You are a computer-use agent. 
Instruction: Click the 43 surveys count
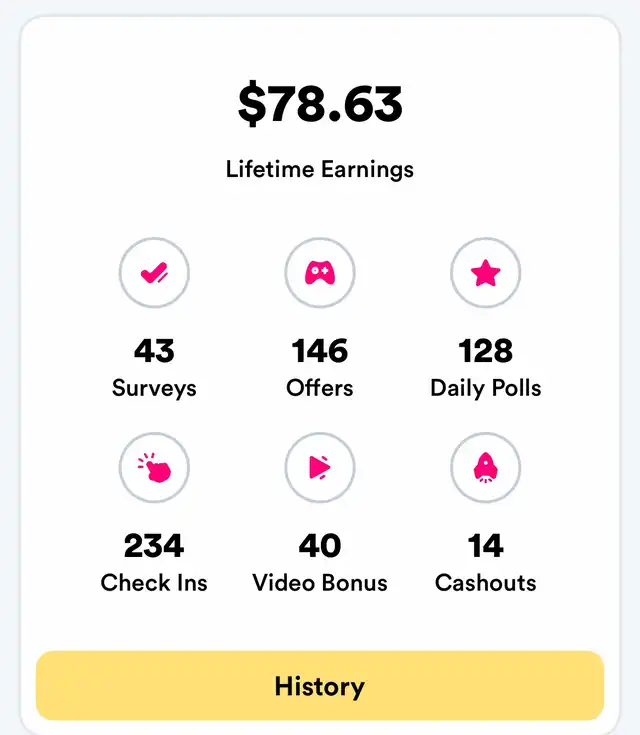tap(154, 351)
